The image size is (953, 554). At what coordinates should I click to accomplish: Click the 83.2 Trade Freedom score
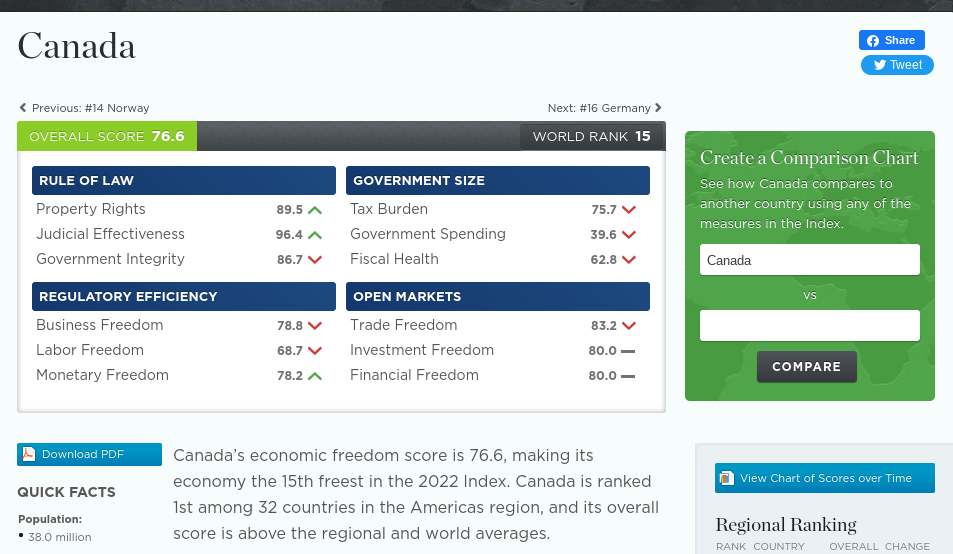click(604, 326)
